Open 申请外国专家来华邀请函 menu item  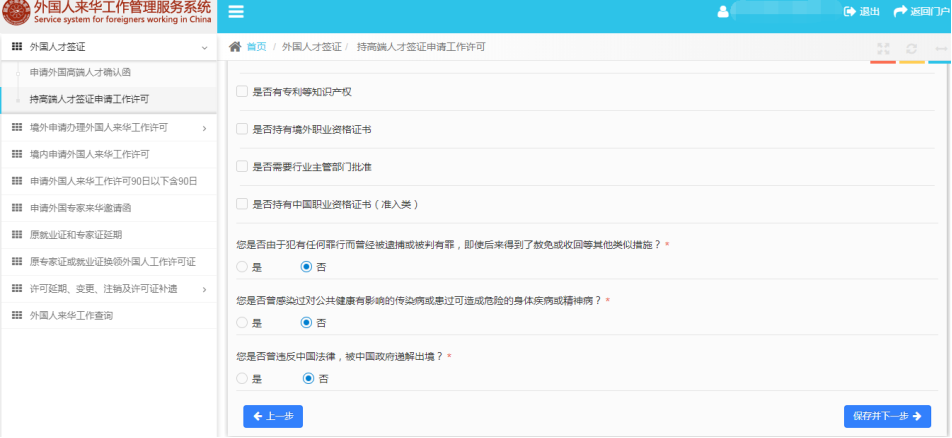click(x=80, y=208)
